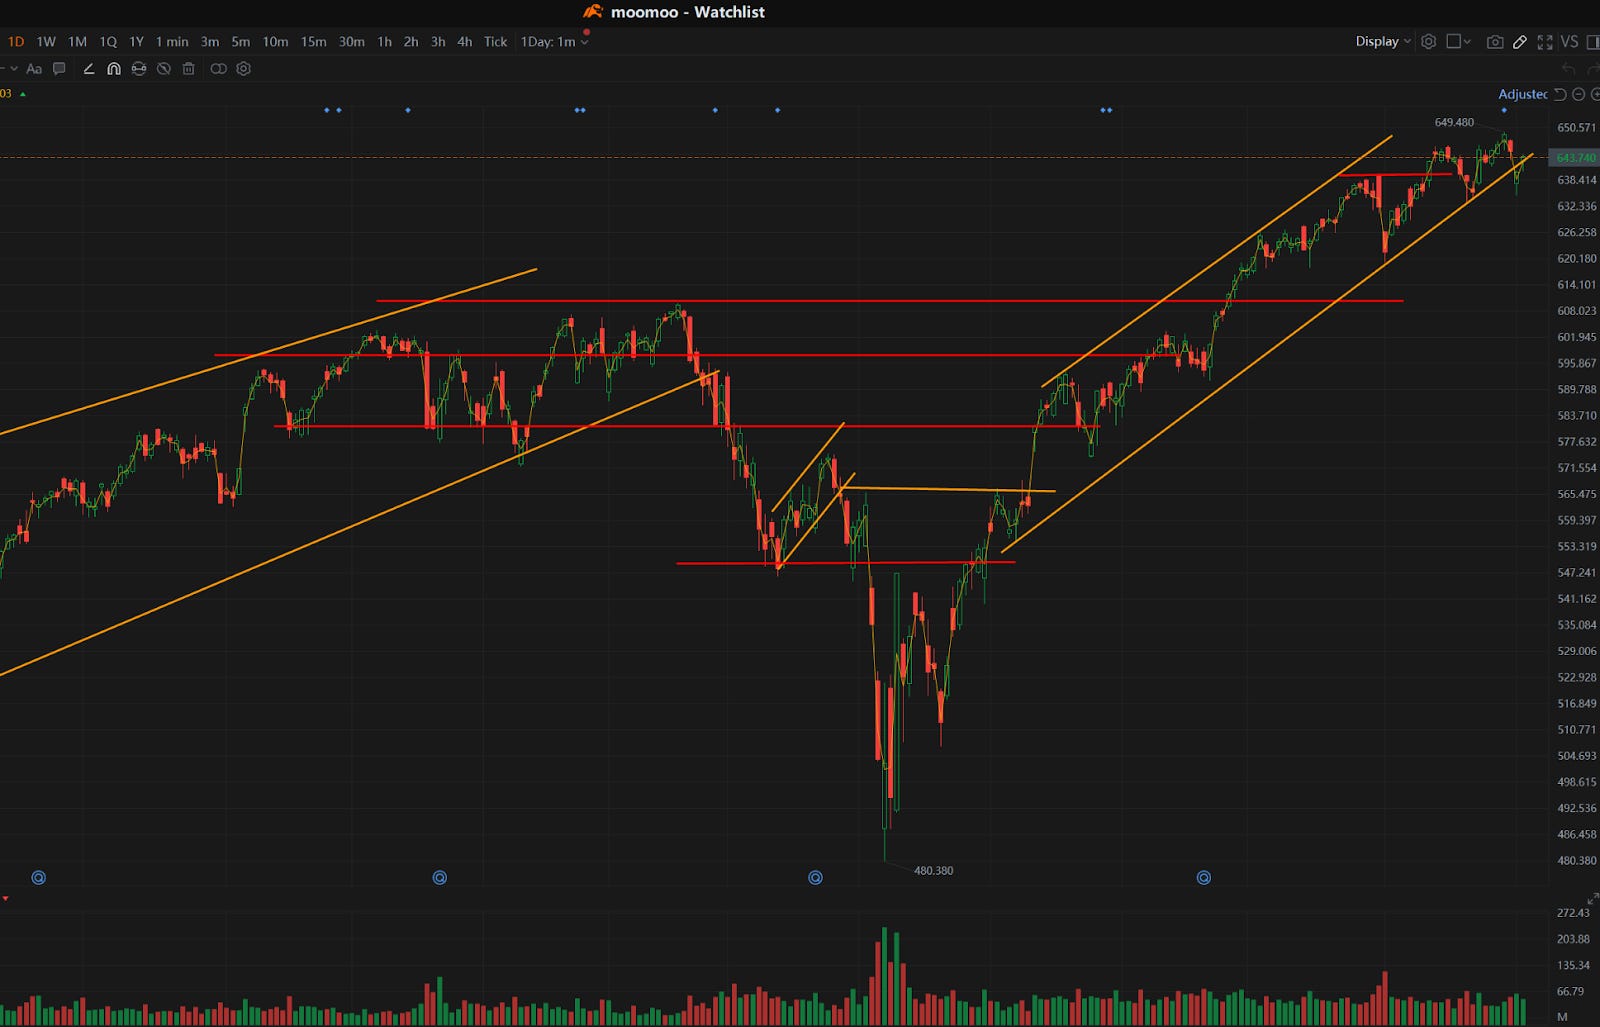The height and width of the screenshot is (1027, 1600).
Task: Click the 608.023 price axis label
Action: [1577, 311]
